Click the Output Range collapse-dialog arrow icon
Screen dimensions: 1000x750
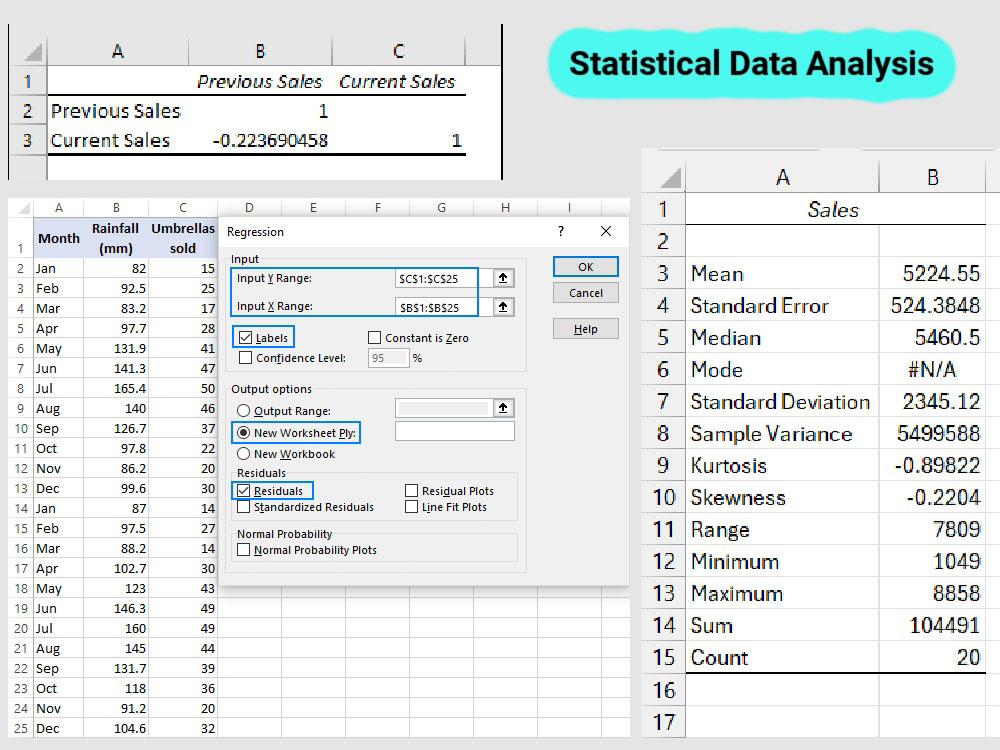point(503,408)
